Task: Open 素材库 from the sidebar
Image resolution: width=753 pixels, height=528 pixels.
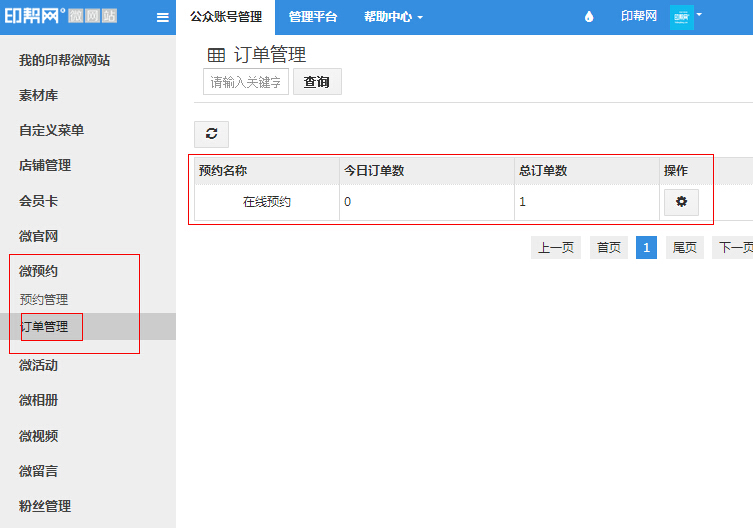Action: tap(38, 96)
